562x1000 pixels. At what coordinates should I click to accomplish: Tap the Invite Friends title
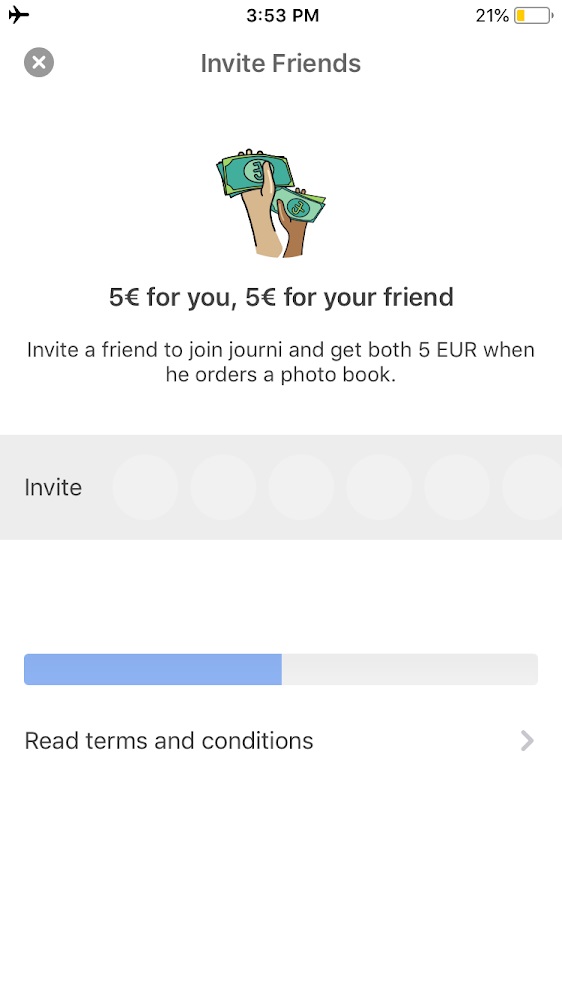[281, 63]
